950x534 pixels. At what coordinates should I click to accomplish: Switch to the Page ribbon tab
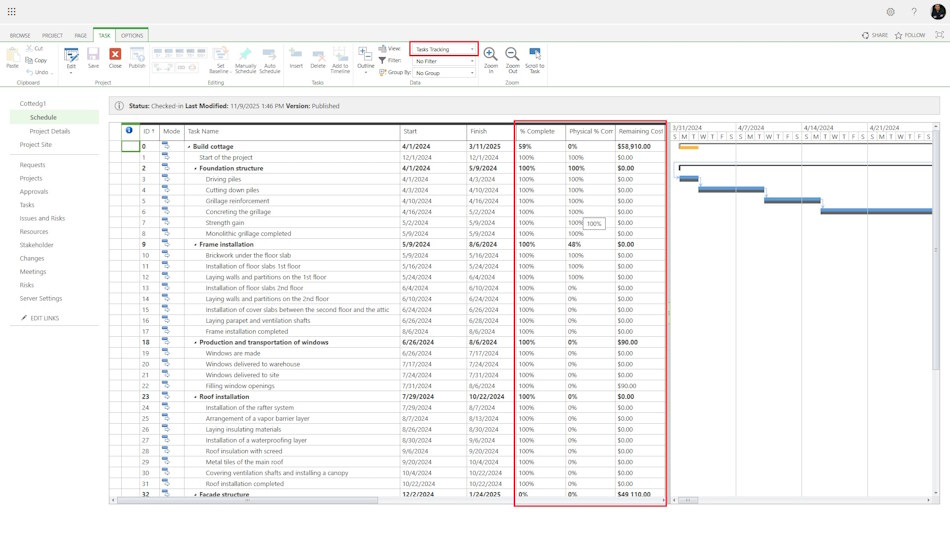pos(81,35)
